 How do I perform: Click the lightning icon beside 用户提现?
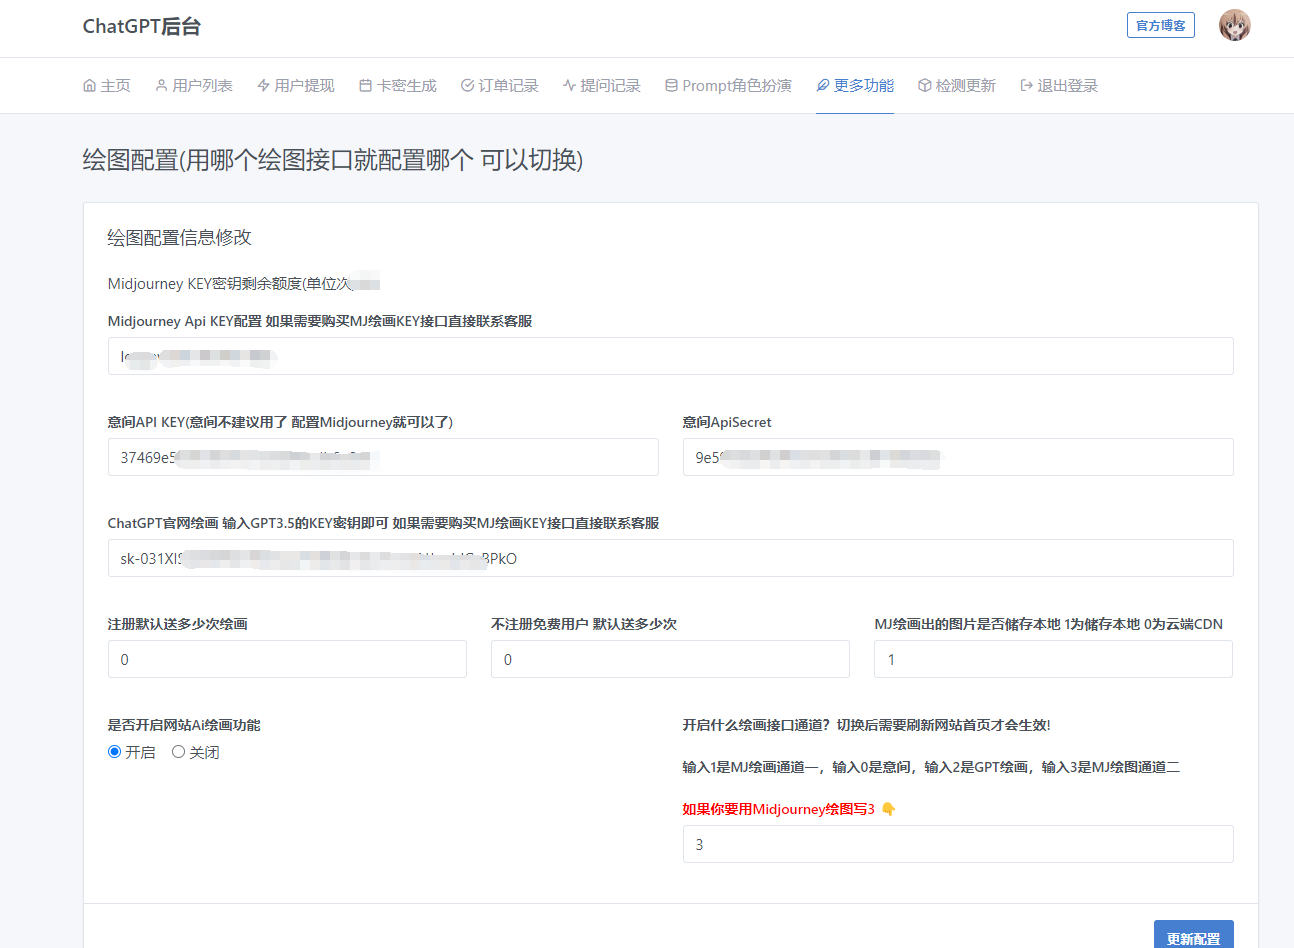[x=263, y=86]
